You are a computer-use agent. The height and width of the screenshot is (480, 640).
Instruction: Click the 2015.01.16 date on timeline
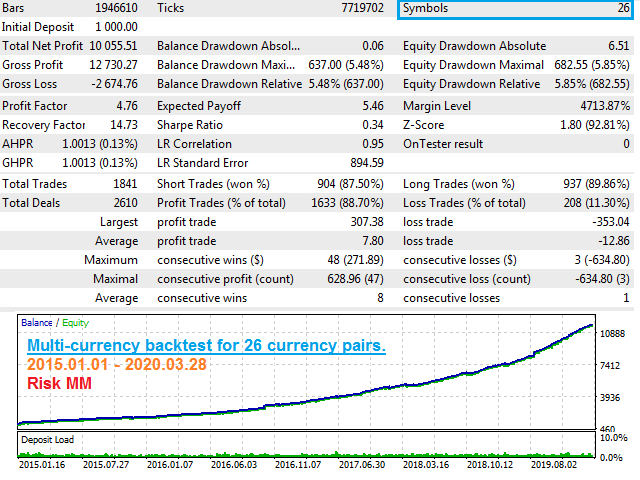[42, 464]
